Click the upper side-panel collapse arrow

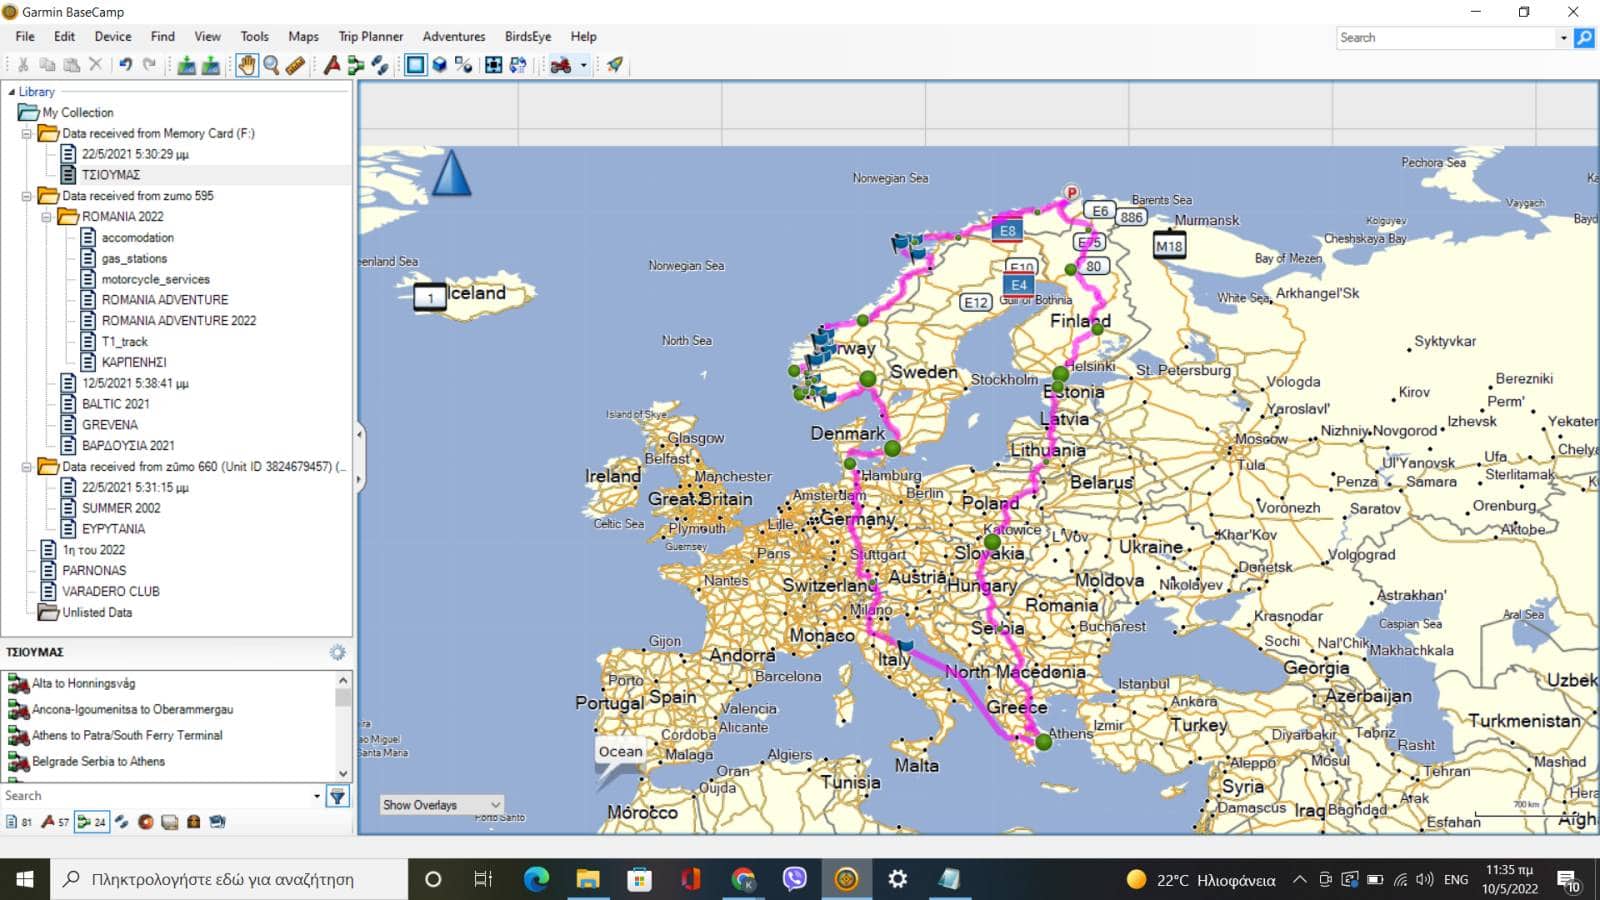pyautogui.click(x=360, y=434)
